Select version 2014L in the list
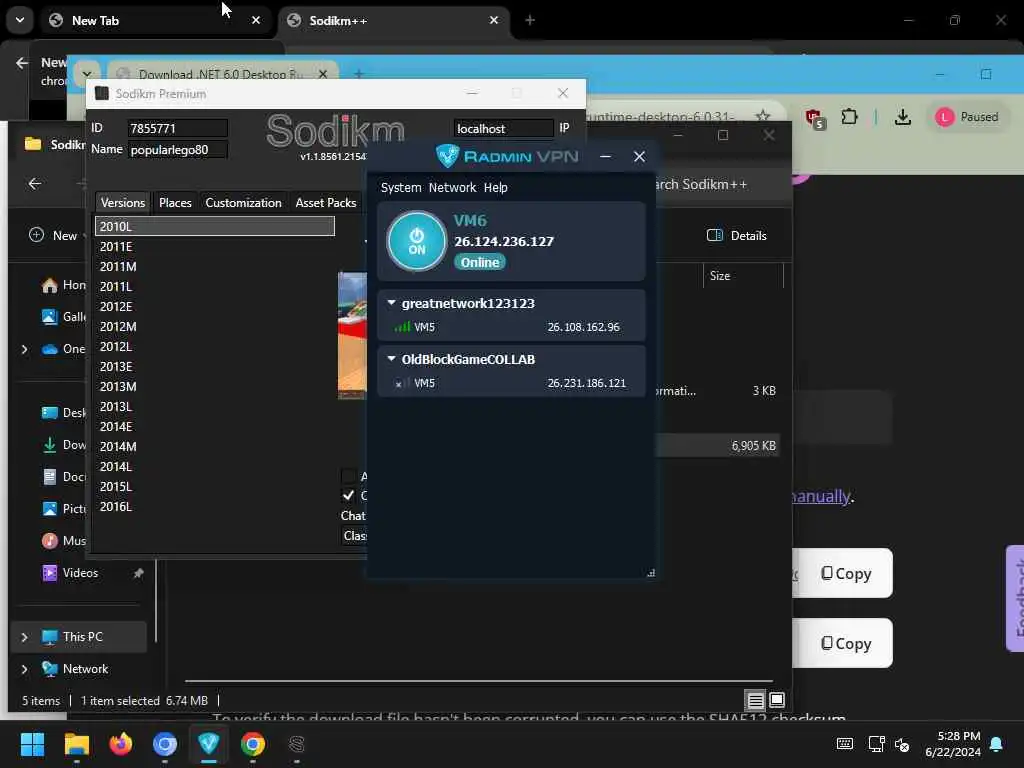The image size is (1024, 768). 215,466
